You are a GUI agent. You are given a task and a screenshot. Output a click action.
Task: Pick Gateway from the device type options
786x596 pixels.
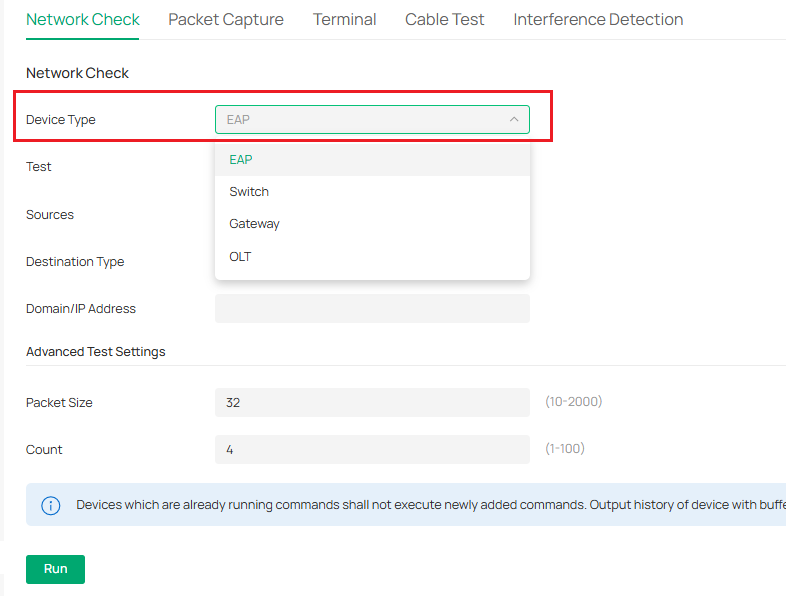(x=254, y=224)
